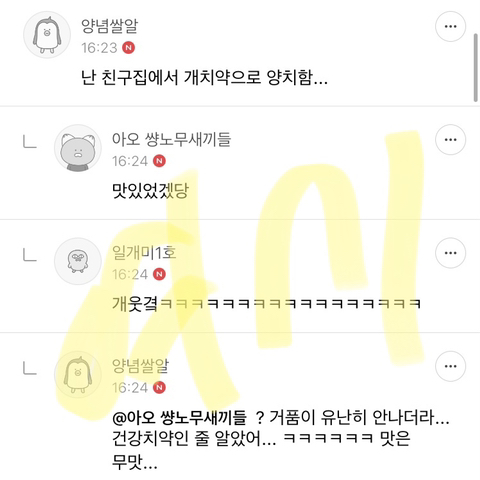Viewport: 480px width, 480px height.
Task: Open 양념쌀알 profile from top comment nickname
Action: (x=110, y=26)
